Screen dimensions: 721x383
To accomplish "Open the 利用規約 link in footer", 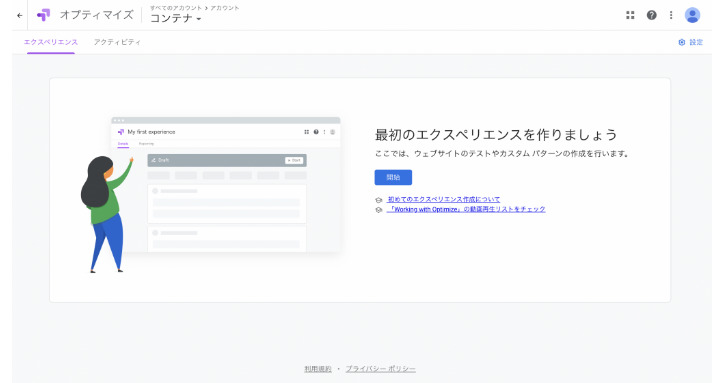I will [x=318, y=369].
